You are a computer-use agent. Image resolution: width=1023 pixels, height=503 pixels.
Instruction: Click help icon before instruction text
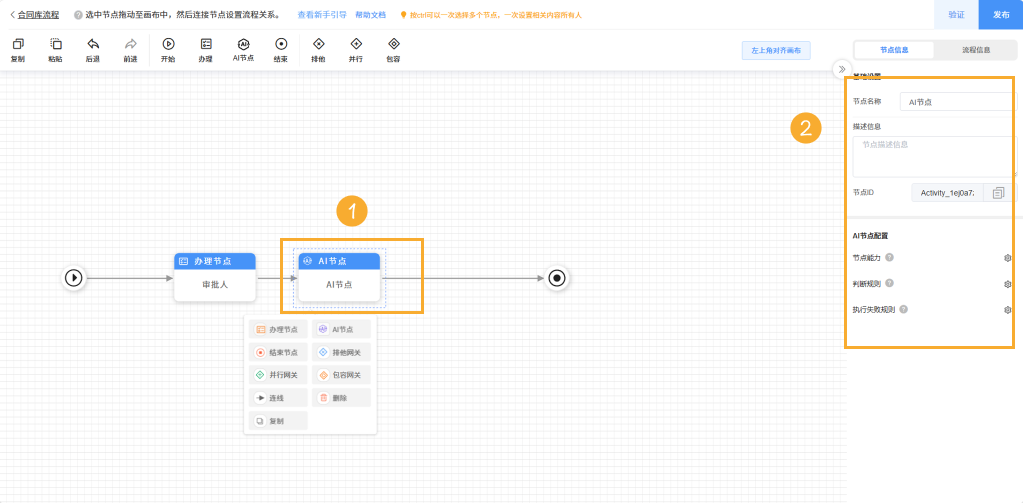tap(78, 14)
